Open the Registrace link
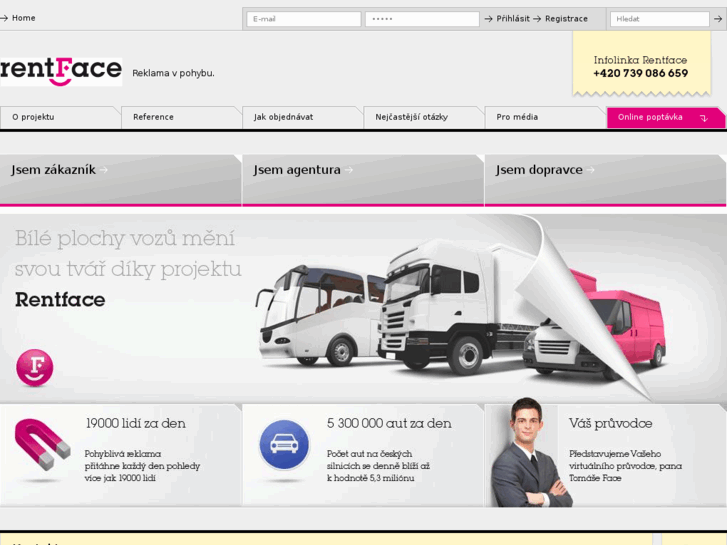The width and height of the screenshot is (727, 545). (566, 19)
